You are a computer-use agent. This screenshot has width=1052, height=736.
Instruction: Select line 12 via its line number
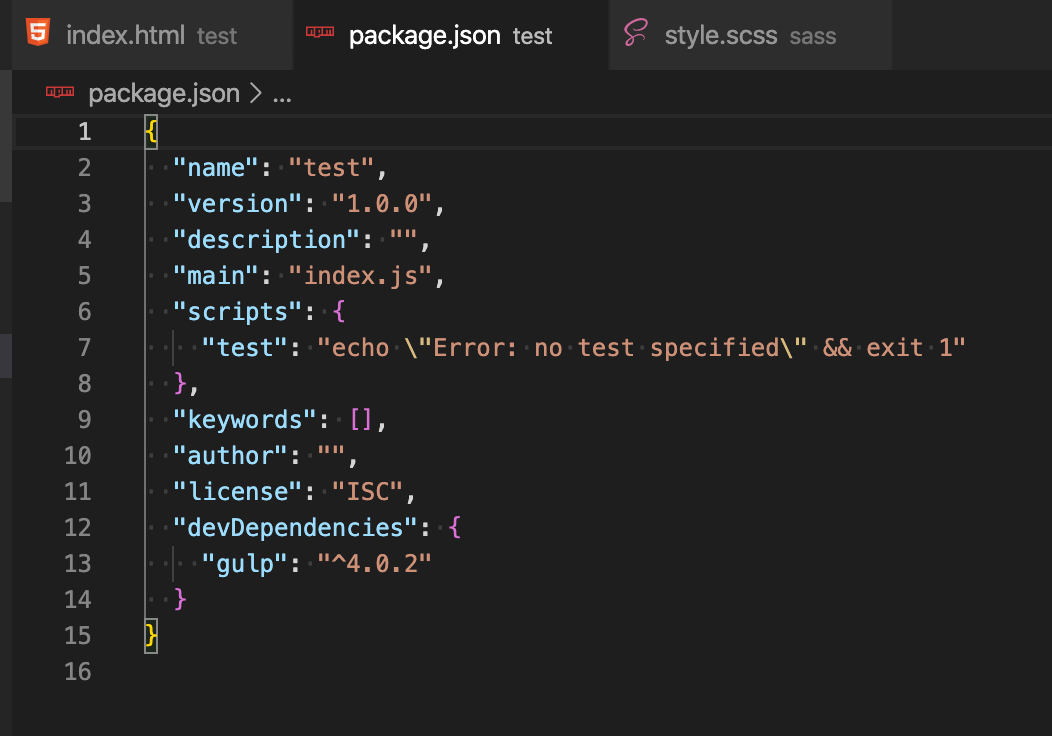pyautogui.click(x=77, y=528)
